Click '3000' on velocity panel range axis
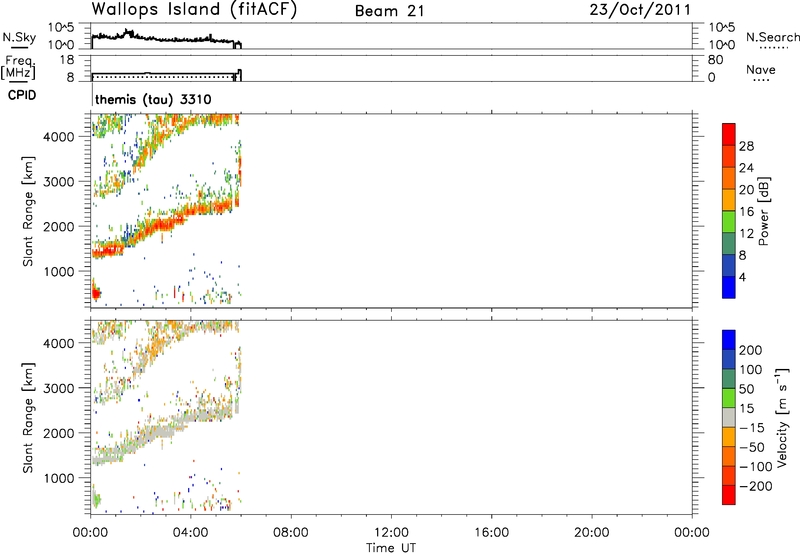Screen dimensions: 800x554 point(59,388)
